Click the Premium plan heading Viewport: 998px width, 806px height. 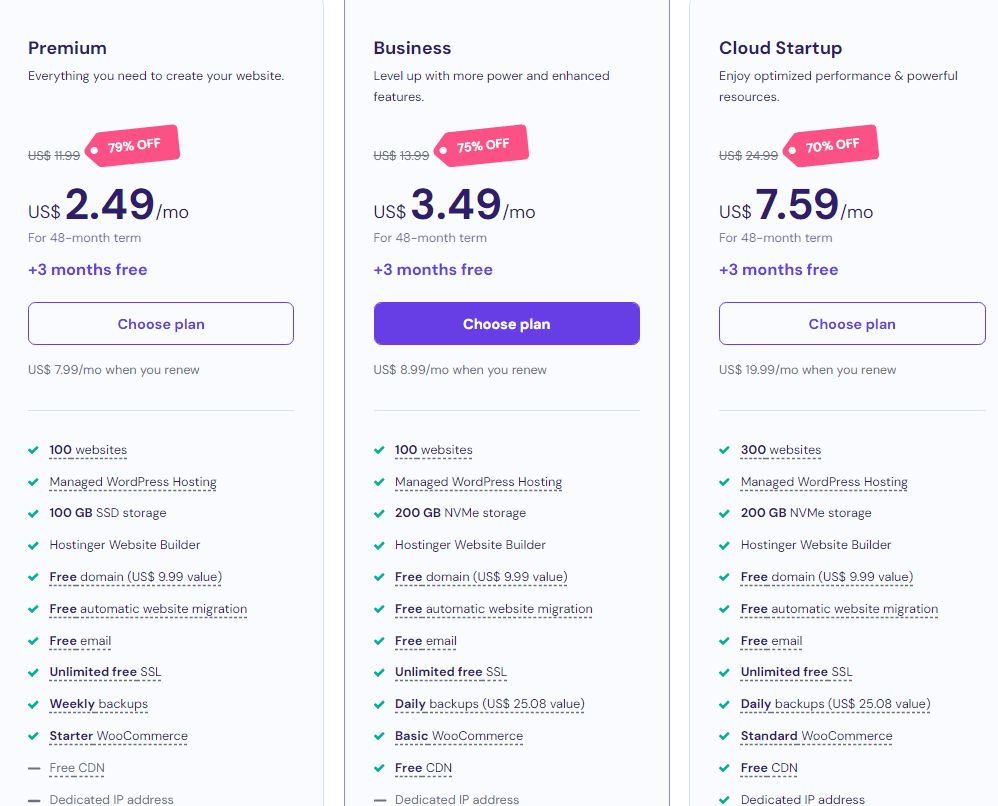(x=67, y=48)
